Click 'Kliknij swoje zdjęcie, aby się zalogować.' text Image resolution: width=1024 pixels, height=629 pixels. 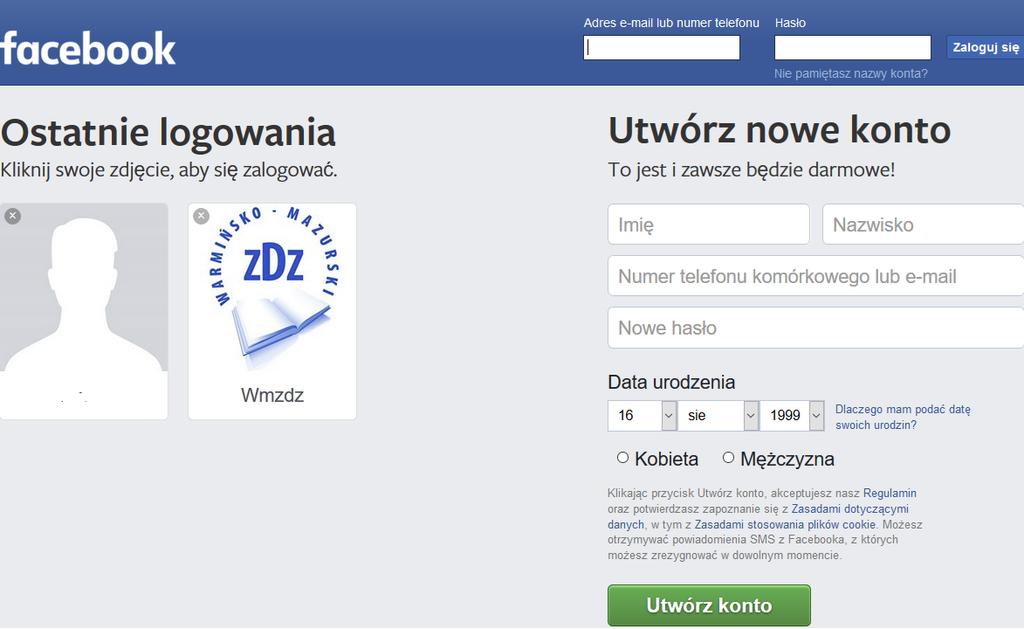(168, 170)
